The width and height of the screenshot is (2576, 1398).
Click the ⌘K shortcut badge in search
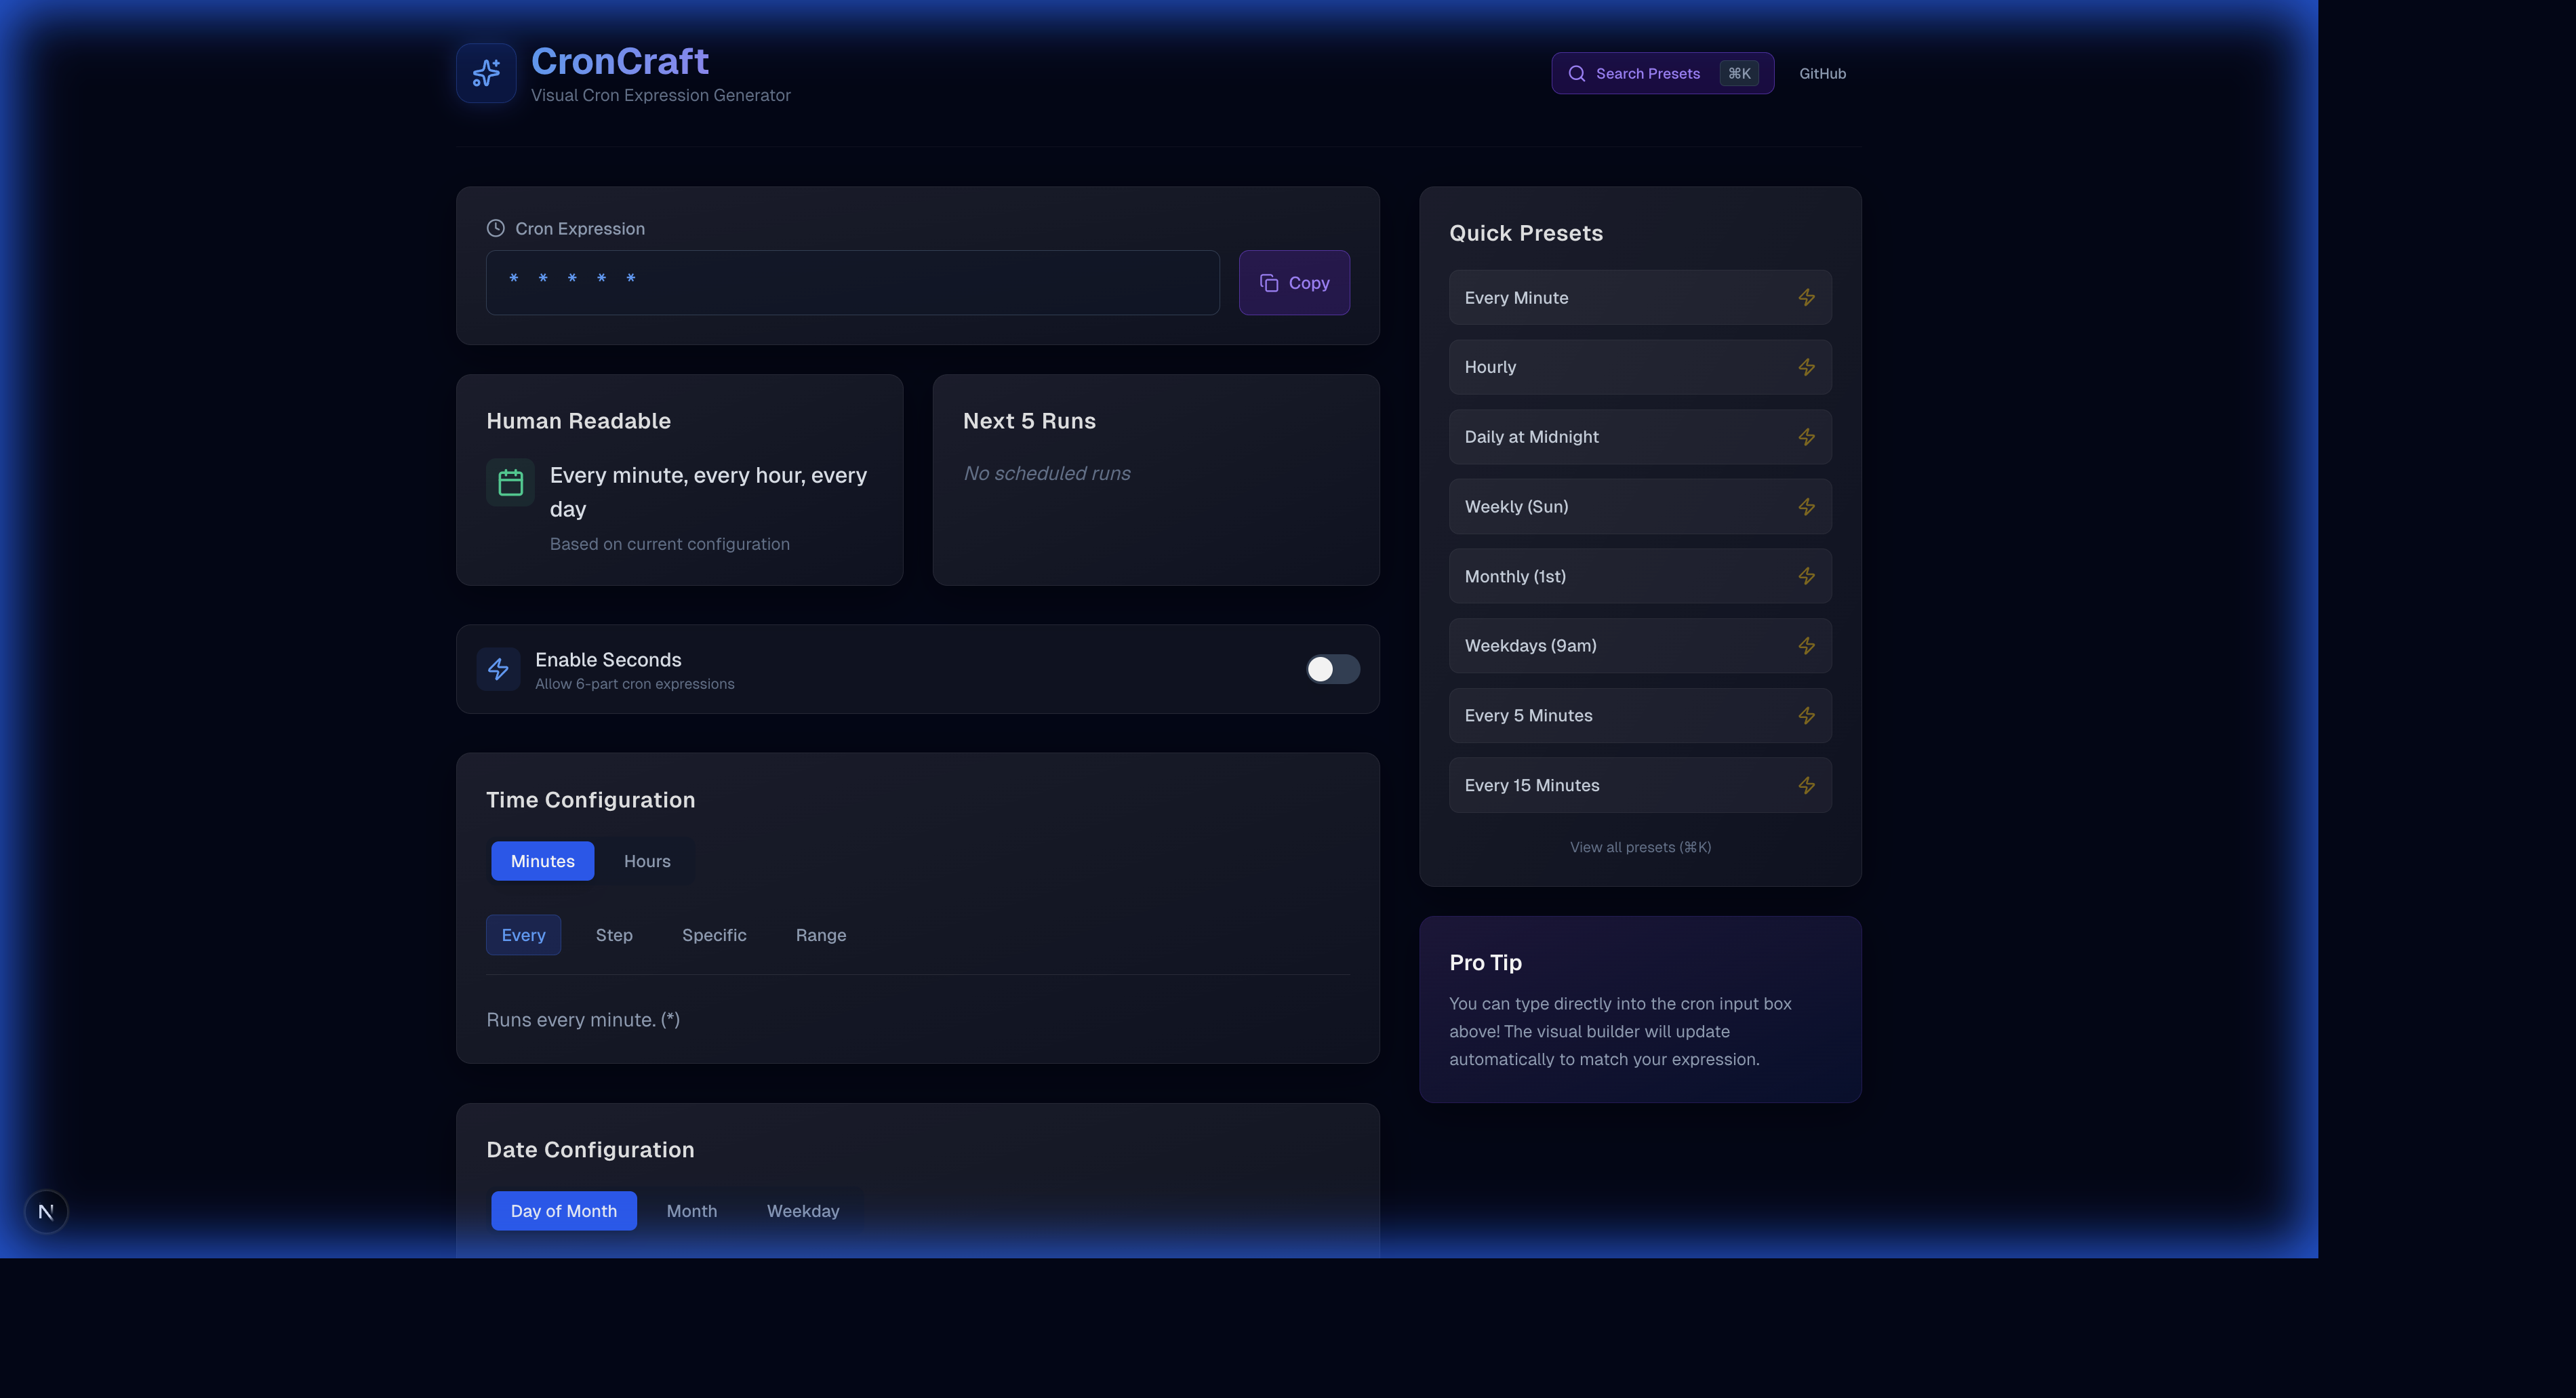pos(1739,73)
